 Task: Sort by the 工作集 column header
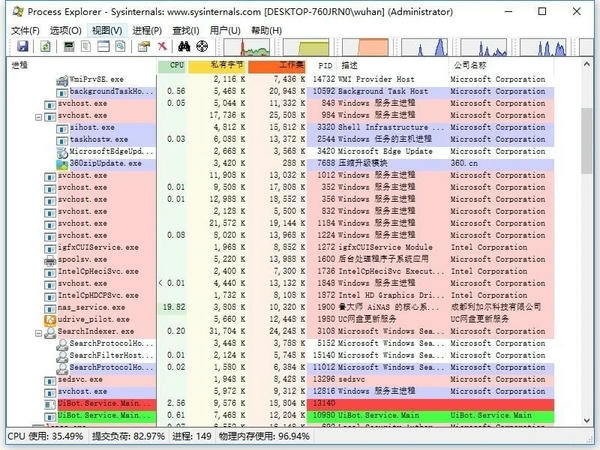point(277,65)
